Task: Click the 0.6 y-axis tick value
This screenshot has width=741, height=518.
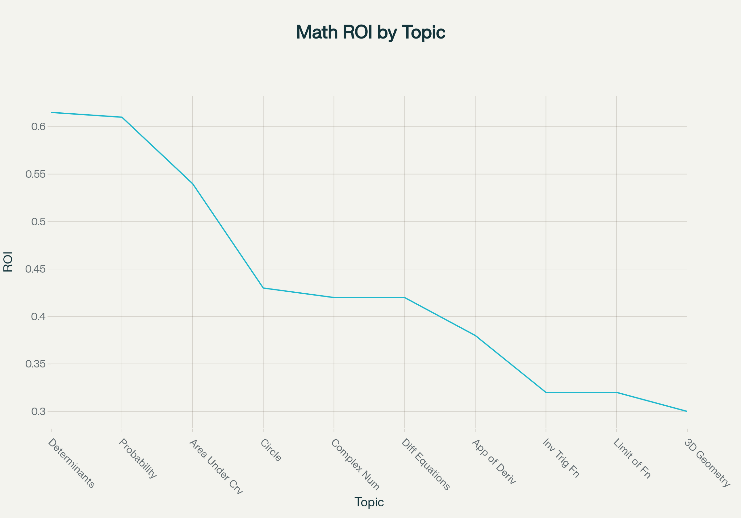Action: pos(39,127)
